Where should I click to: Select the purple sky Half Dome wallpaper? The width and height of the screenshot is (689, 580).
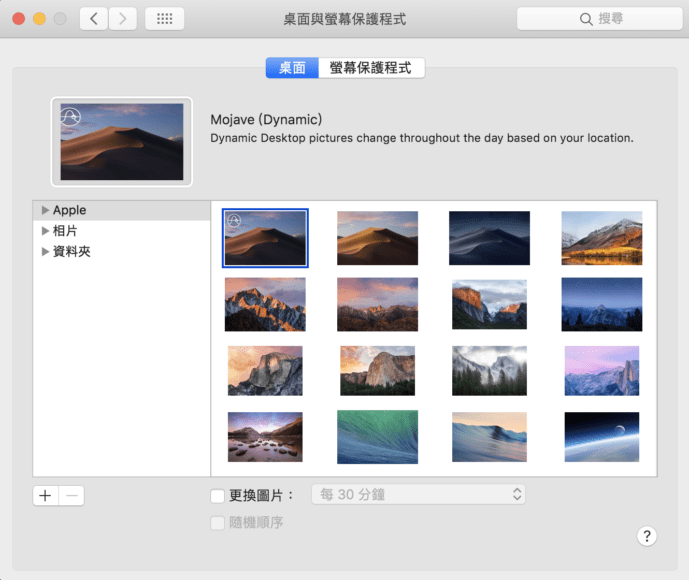coord(602,370)
